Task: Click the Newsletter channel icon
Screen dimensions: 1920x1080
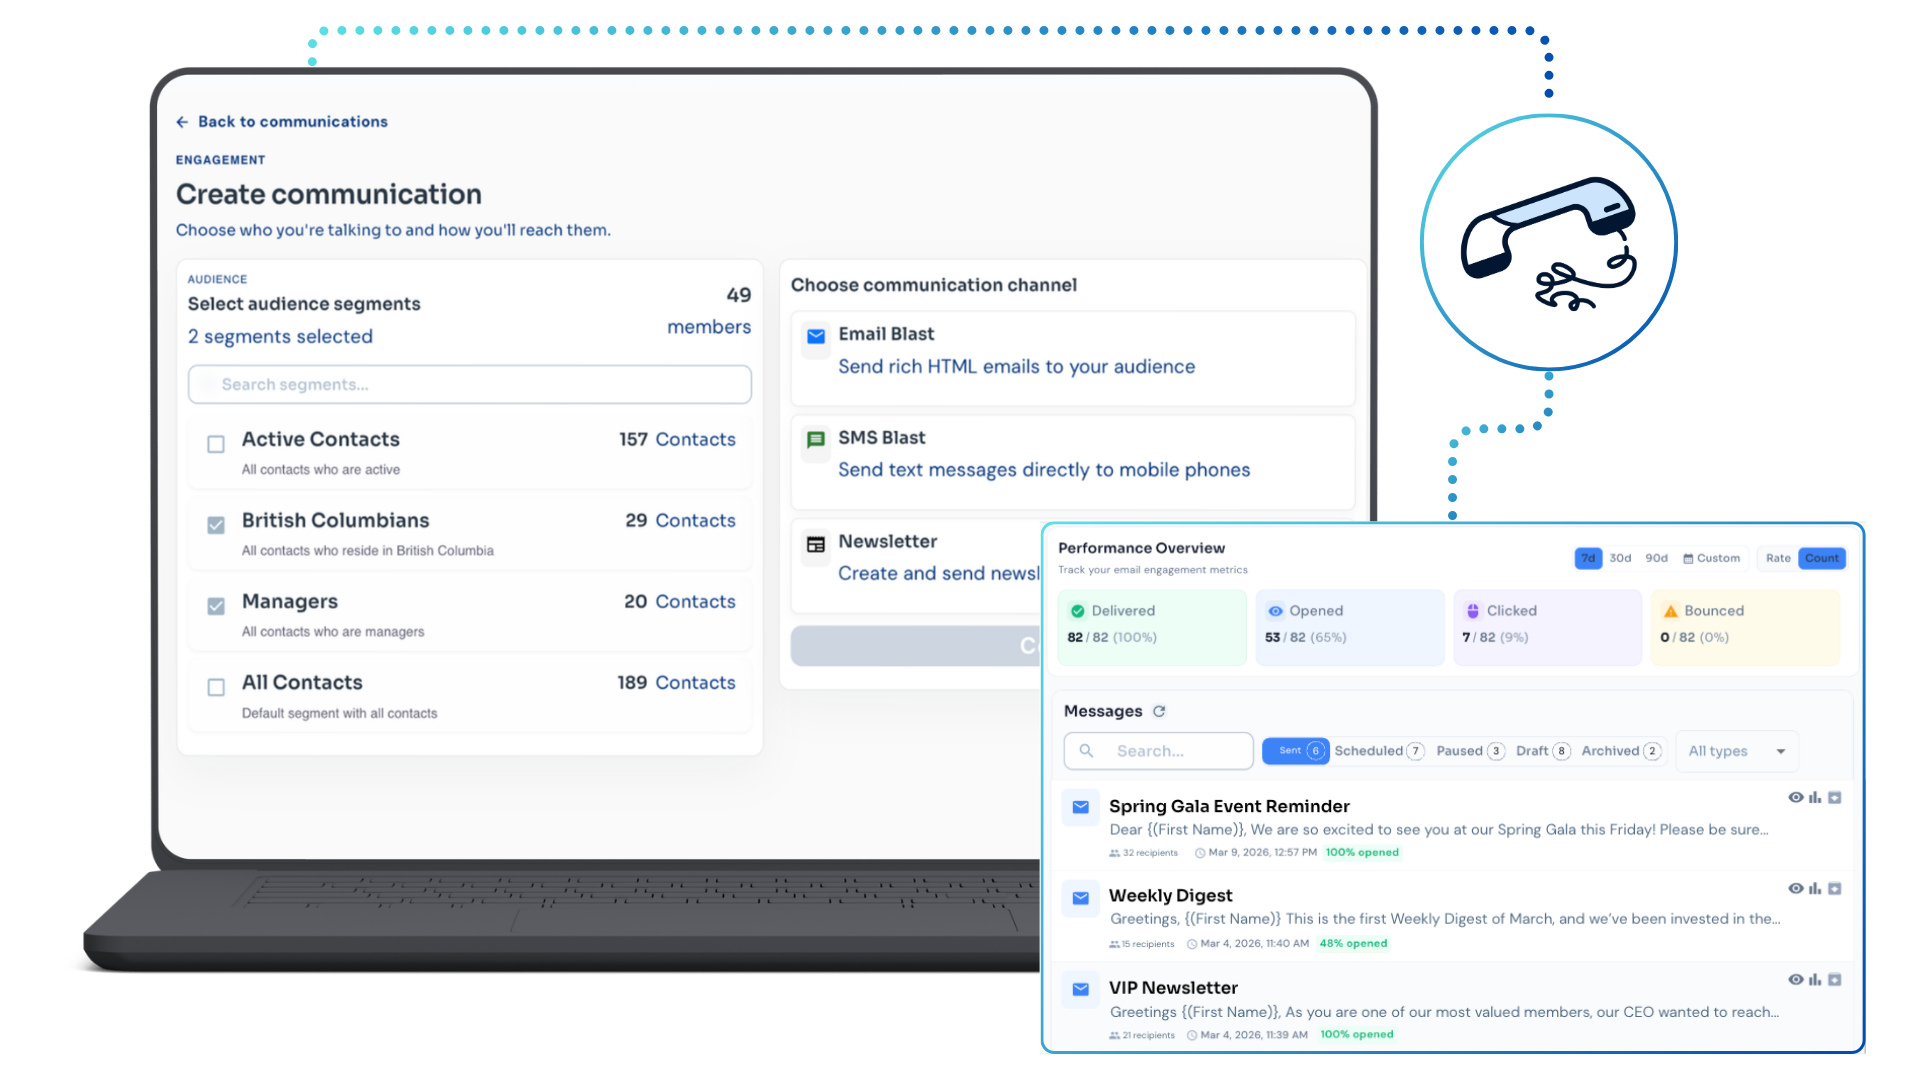Action: (816, 544)
